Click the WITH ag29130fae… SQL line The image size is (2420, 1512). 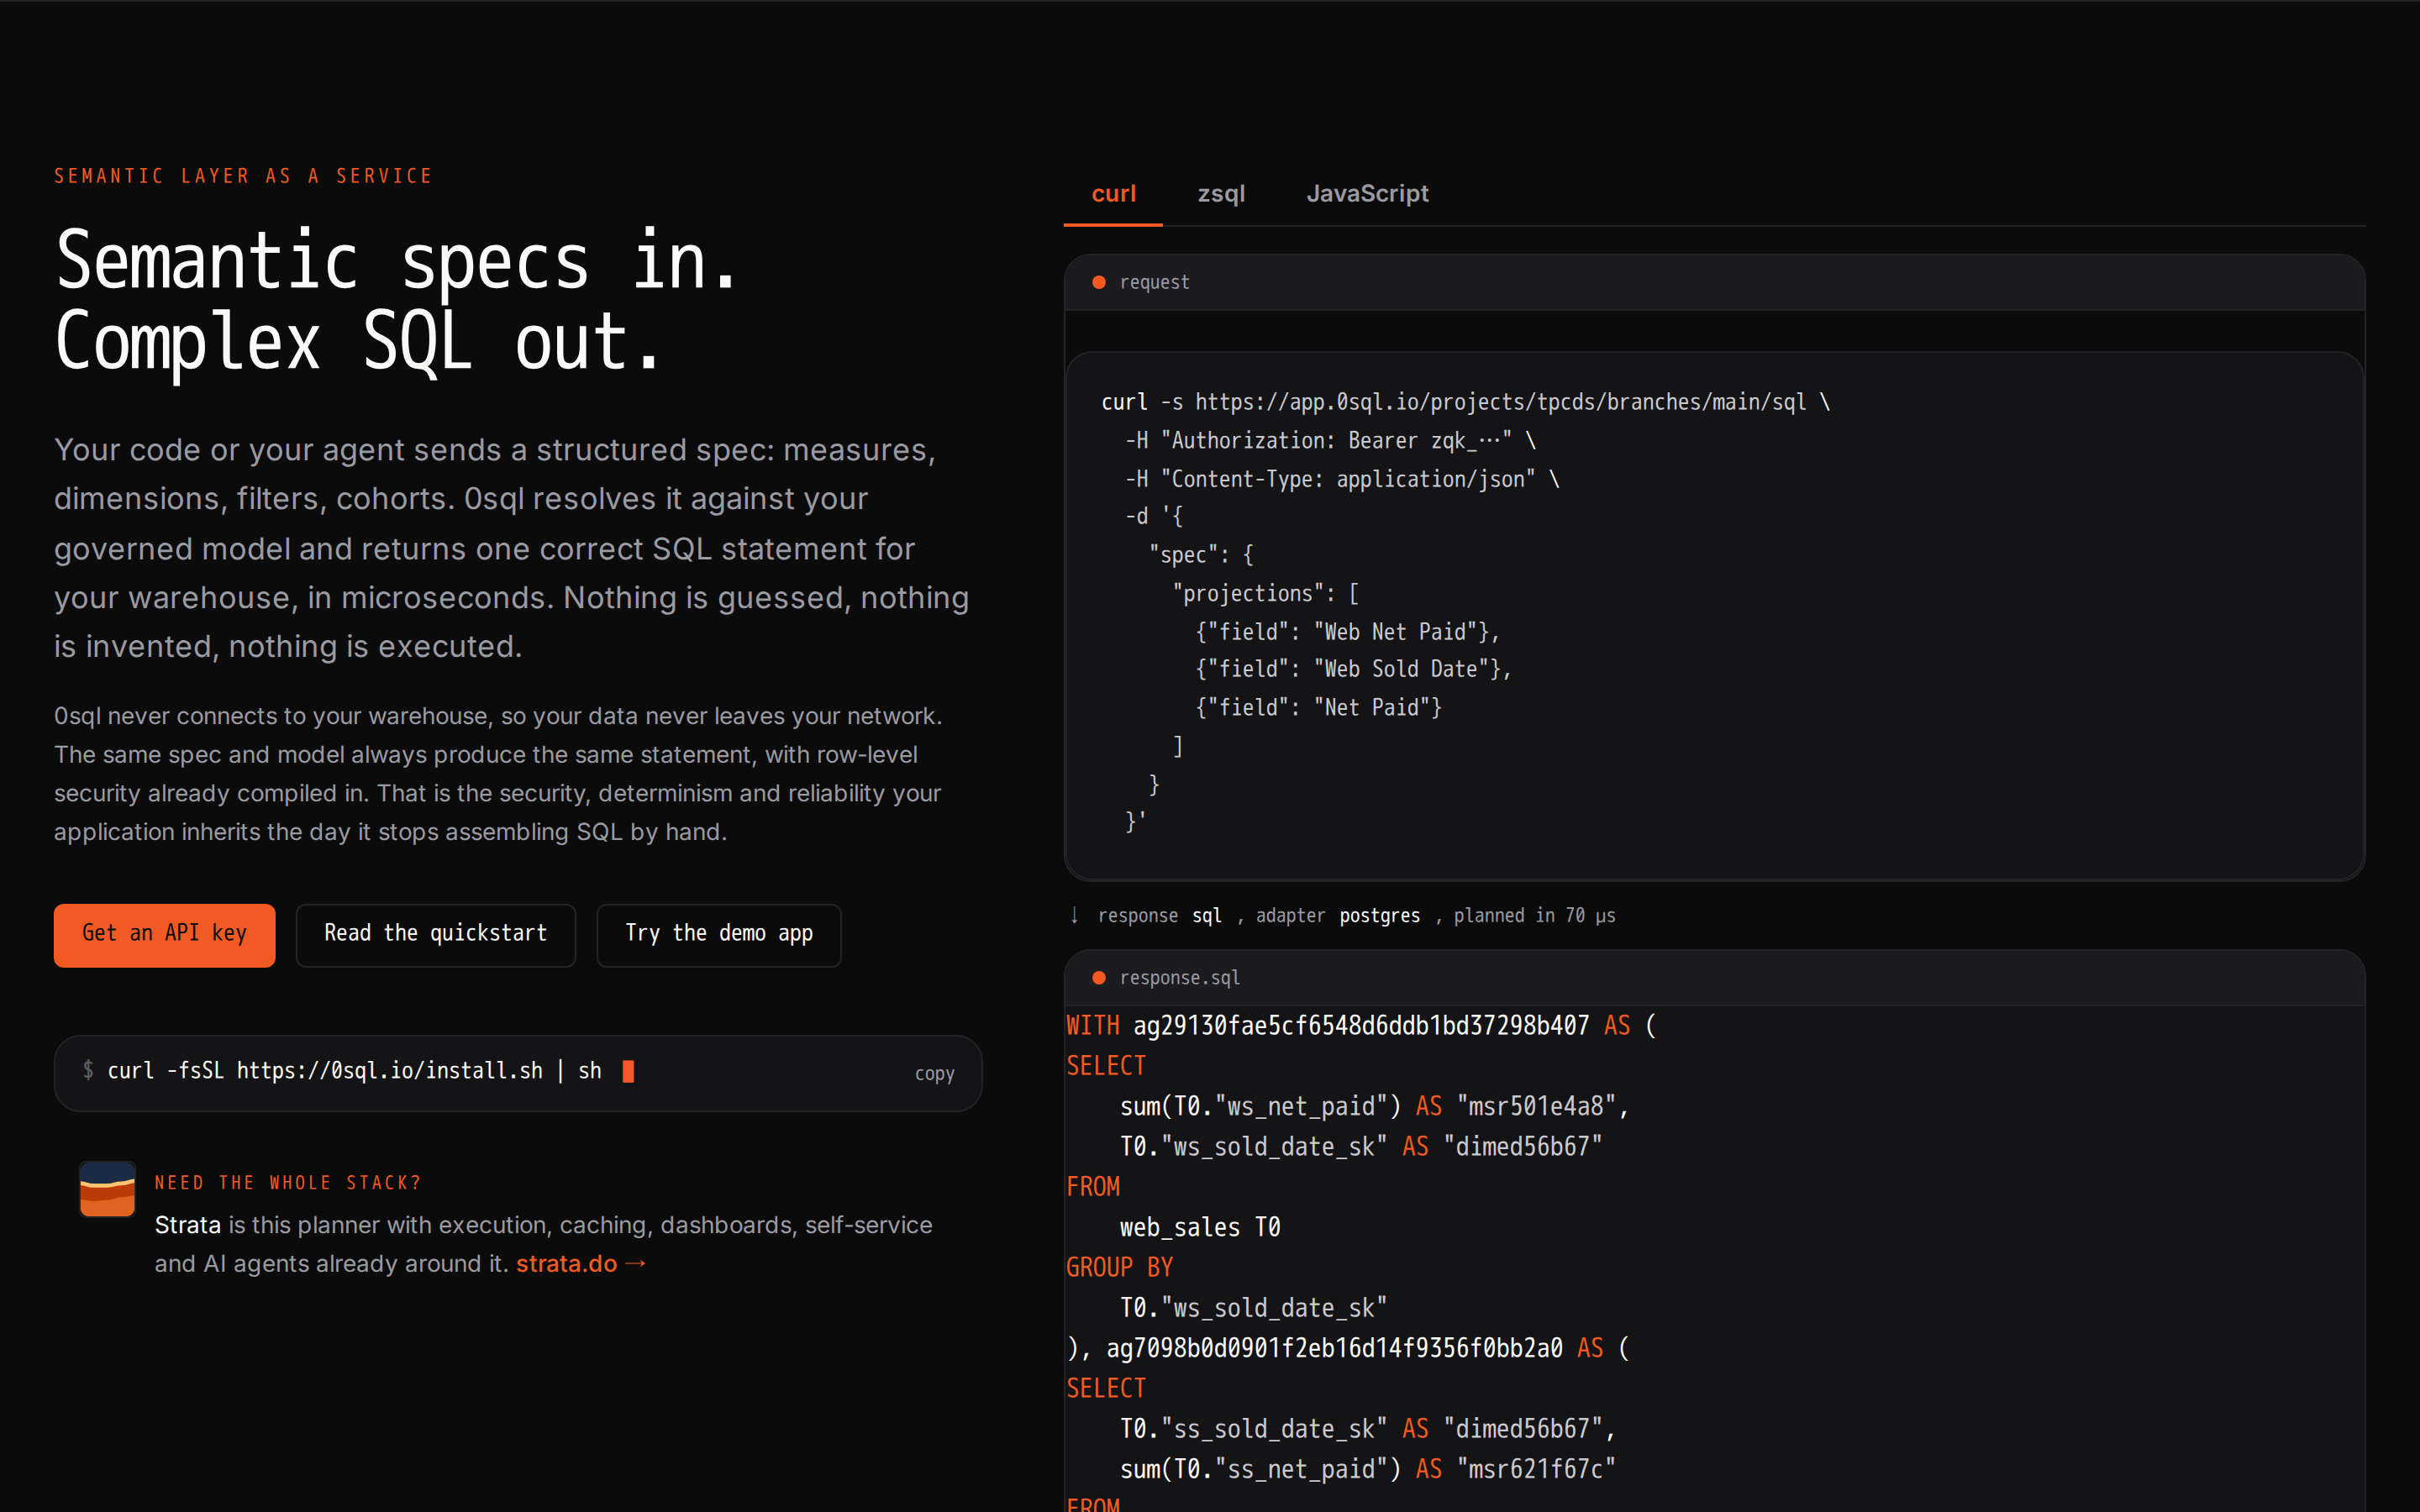1360,1025
